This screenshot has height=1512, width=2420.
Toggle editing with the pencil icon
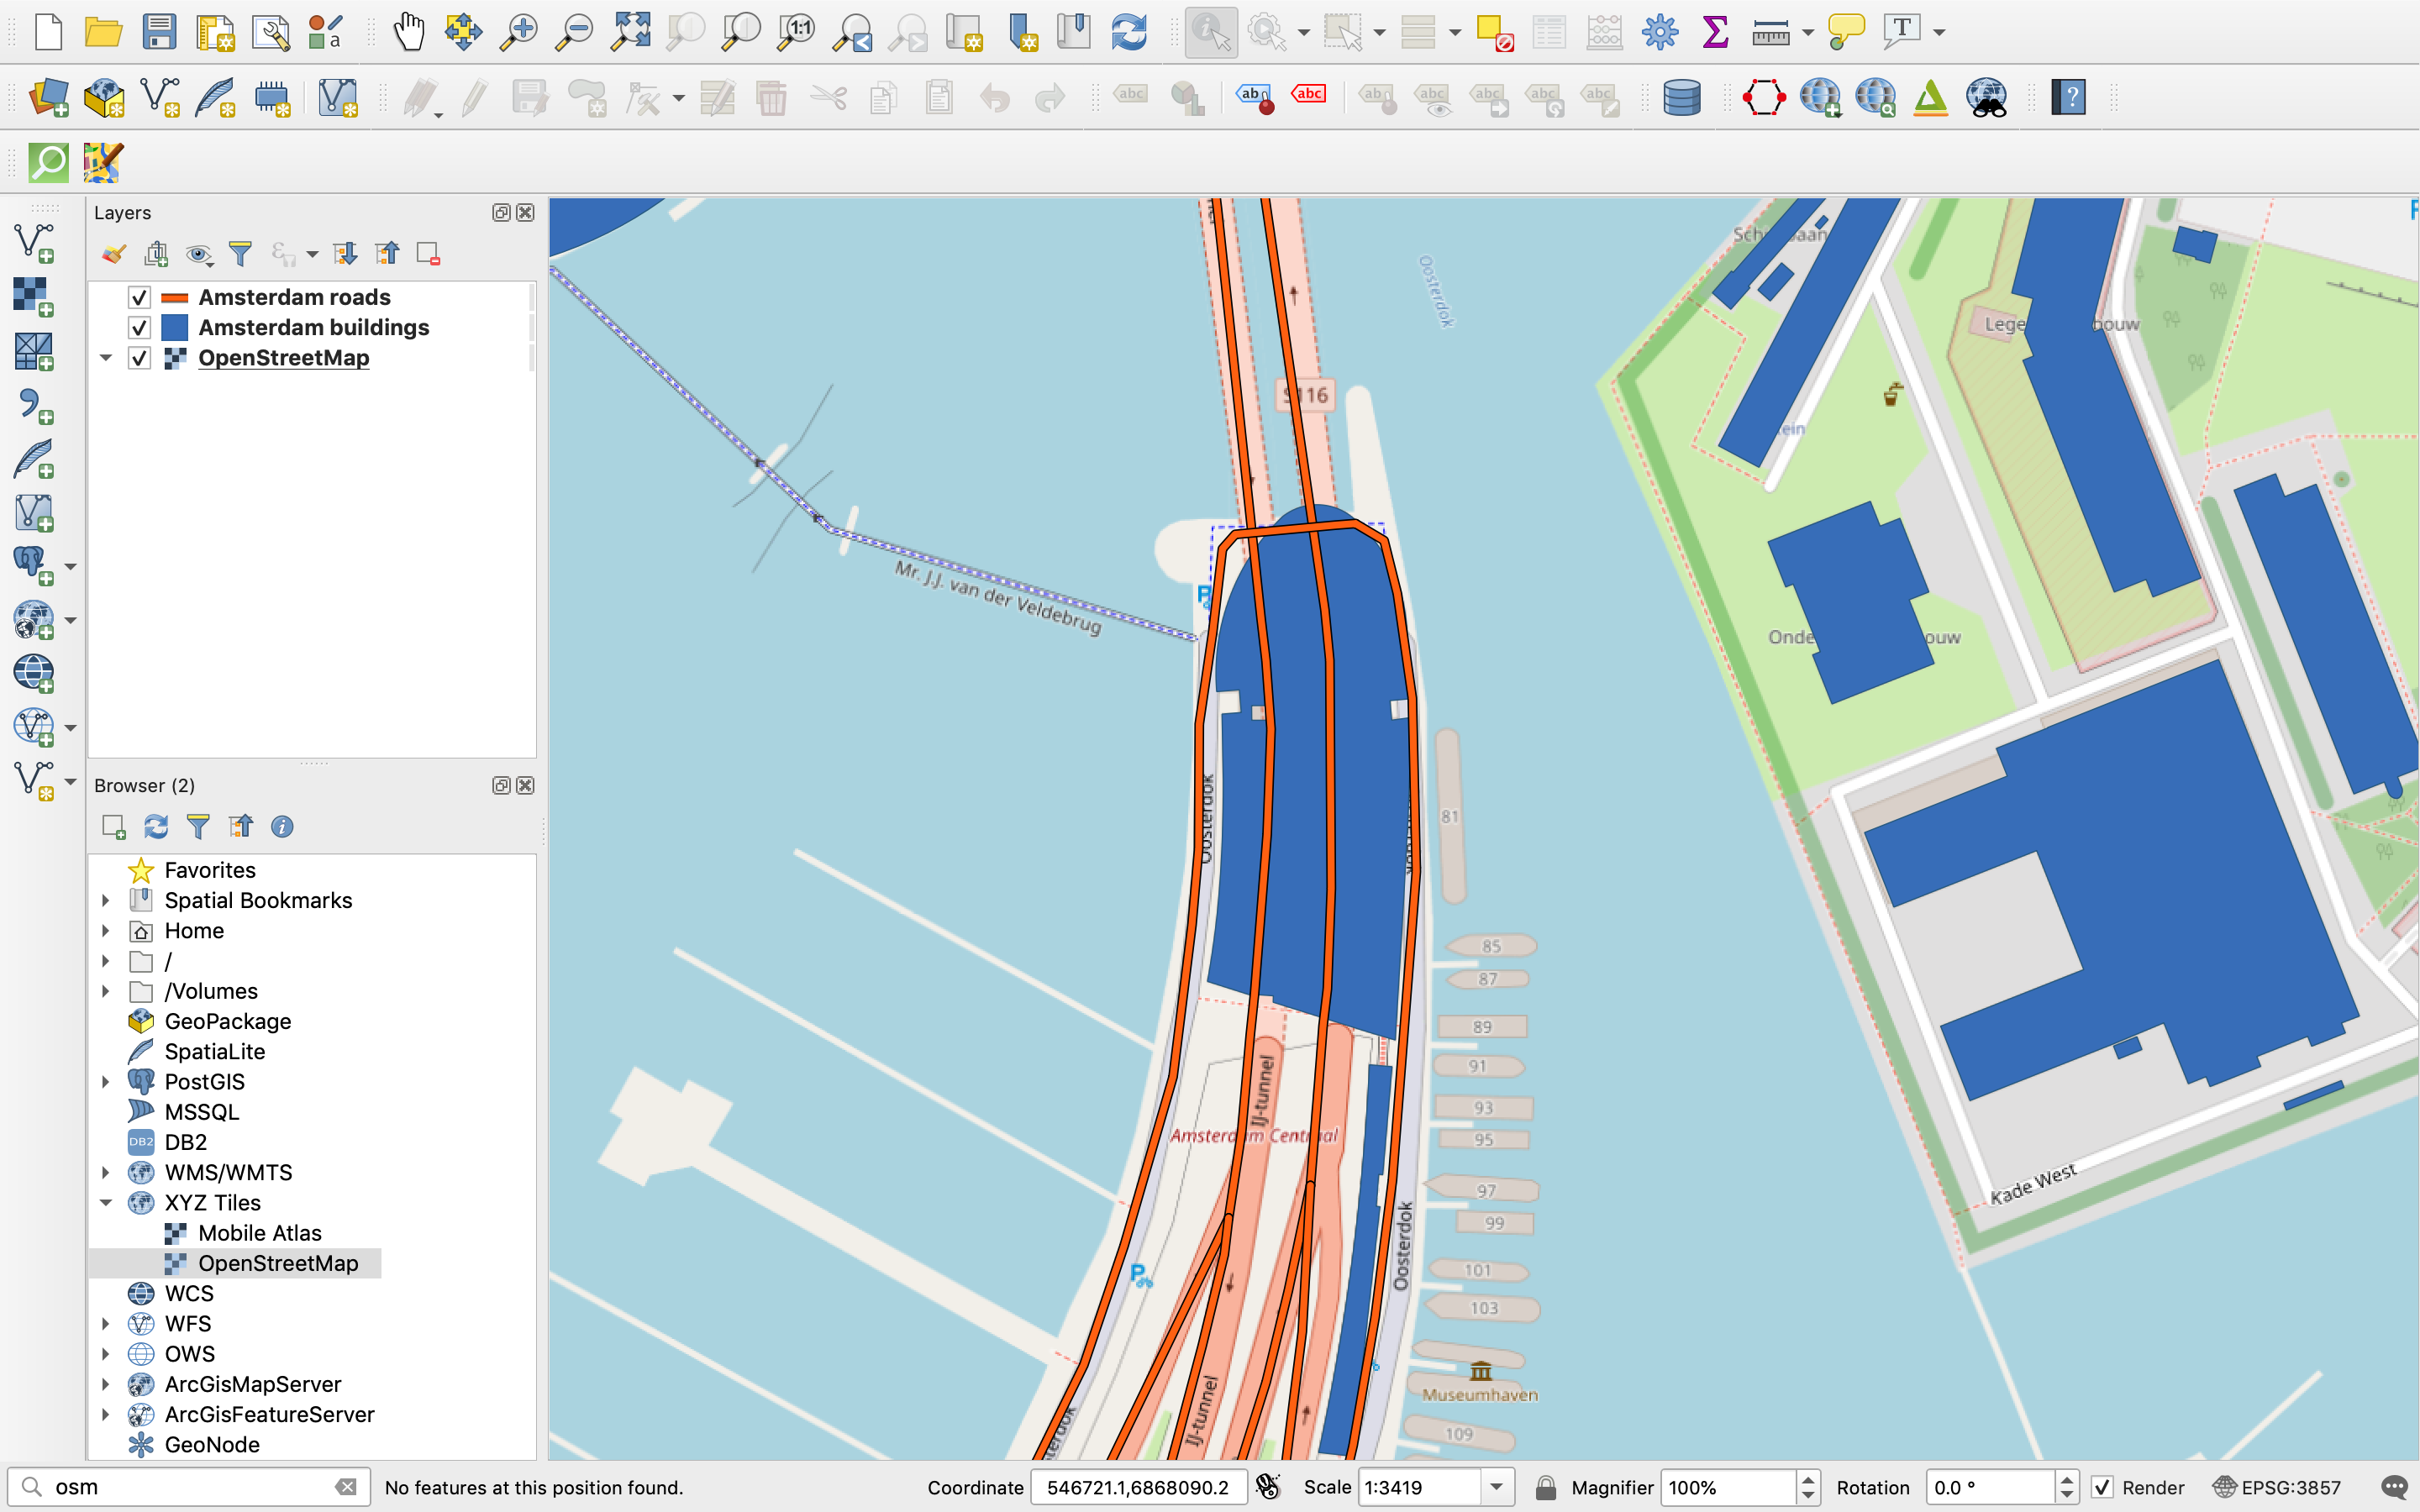click(472, 97)
